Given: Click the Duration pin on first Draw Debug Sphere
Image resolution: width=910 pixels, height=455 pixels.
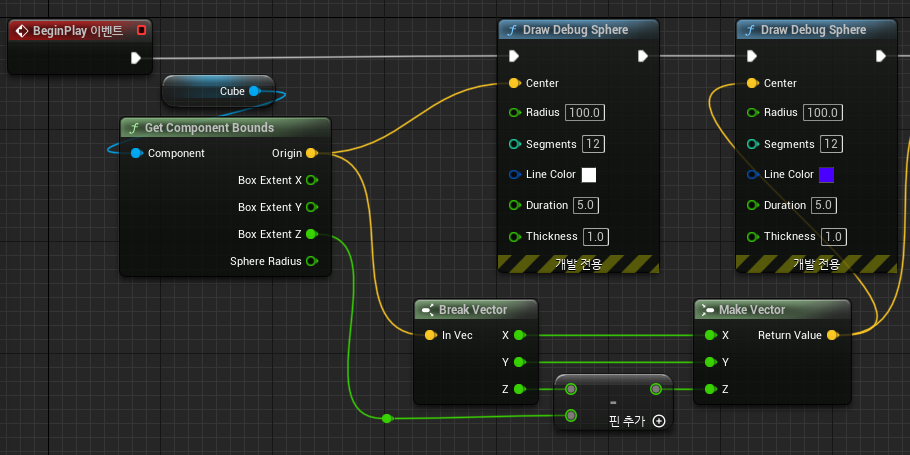Looking at the screenshot, I should (514, 205).
